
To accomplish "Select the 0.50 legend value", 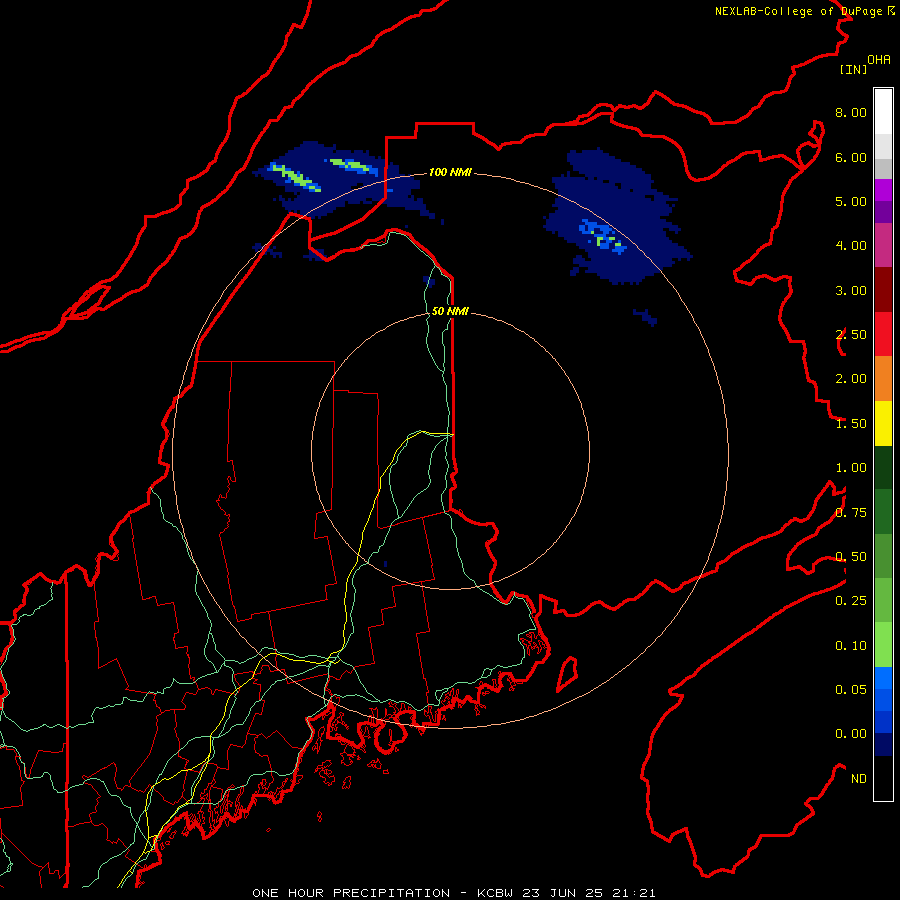I will pos(851,557).
